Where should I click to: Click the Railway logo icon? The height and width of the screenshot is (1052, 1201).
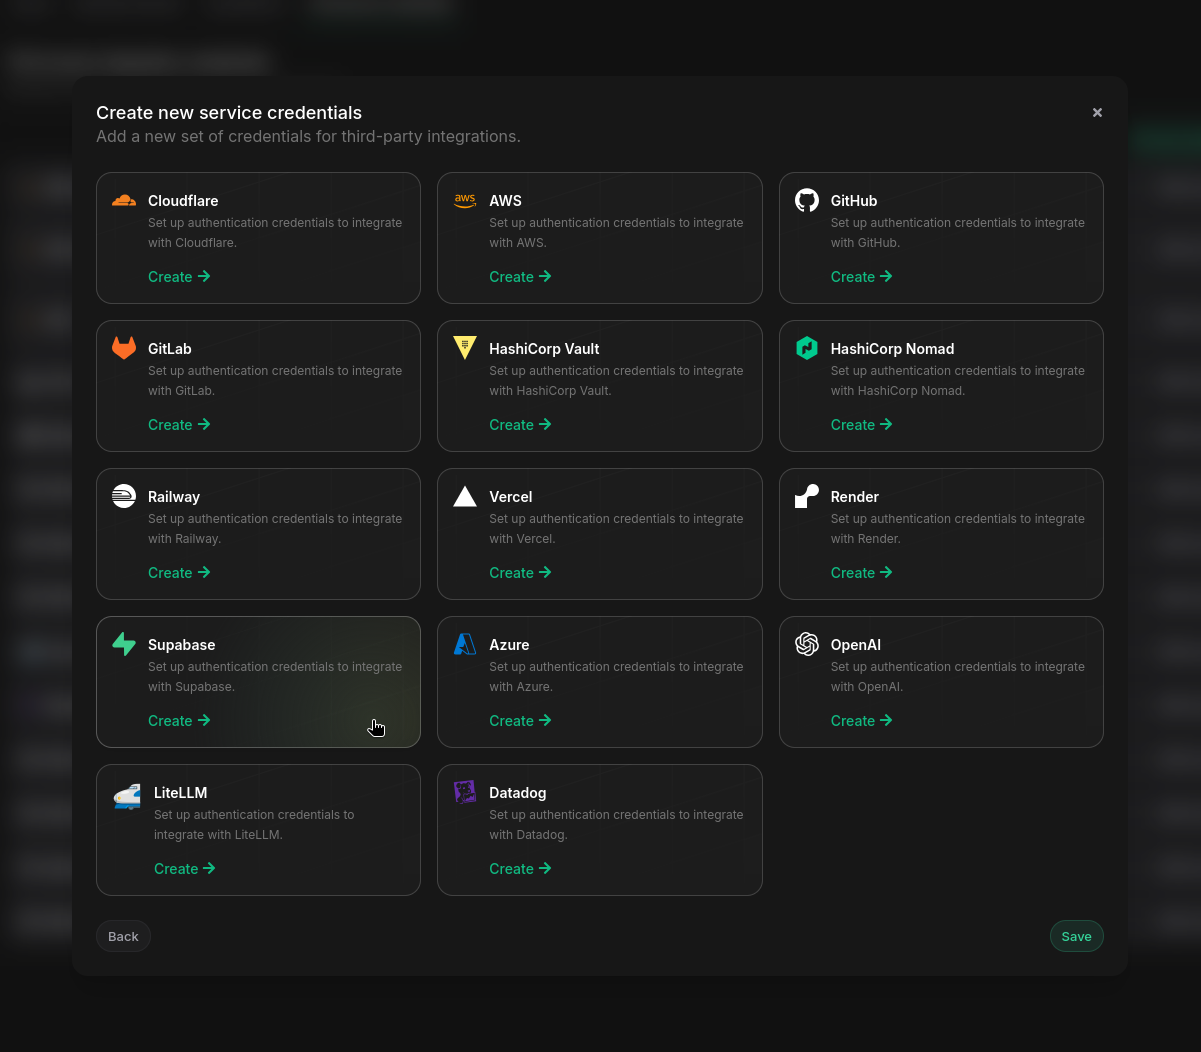pos(124,496)
